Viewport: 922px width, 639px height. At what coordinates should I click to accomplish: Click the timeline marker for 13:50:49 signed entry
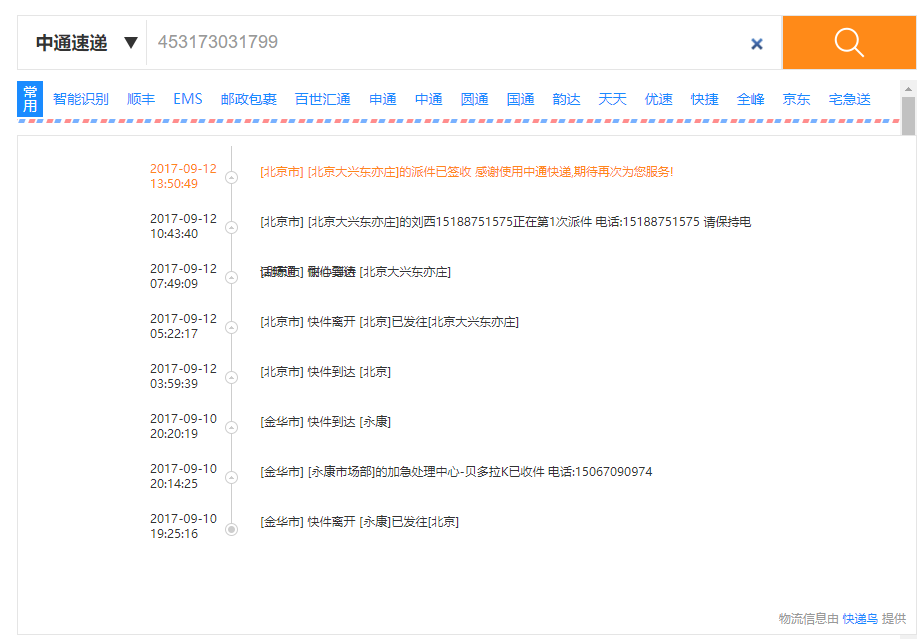pyautogui.click(x=232, y=178)
